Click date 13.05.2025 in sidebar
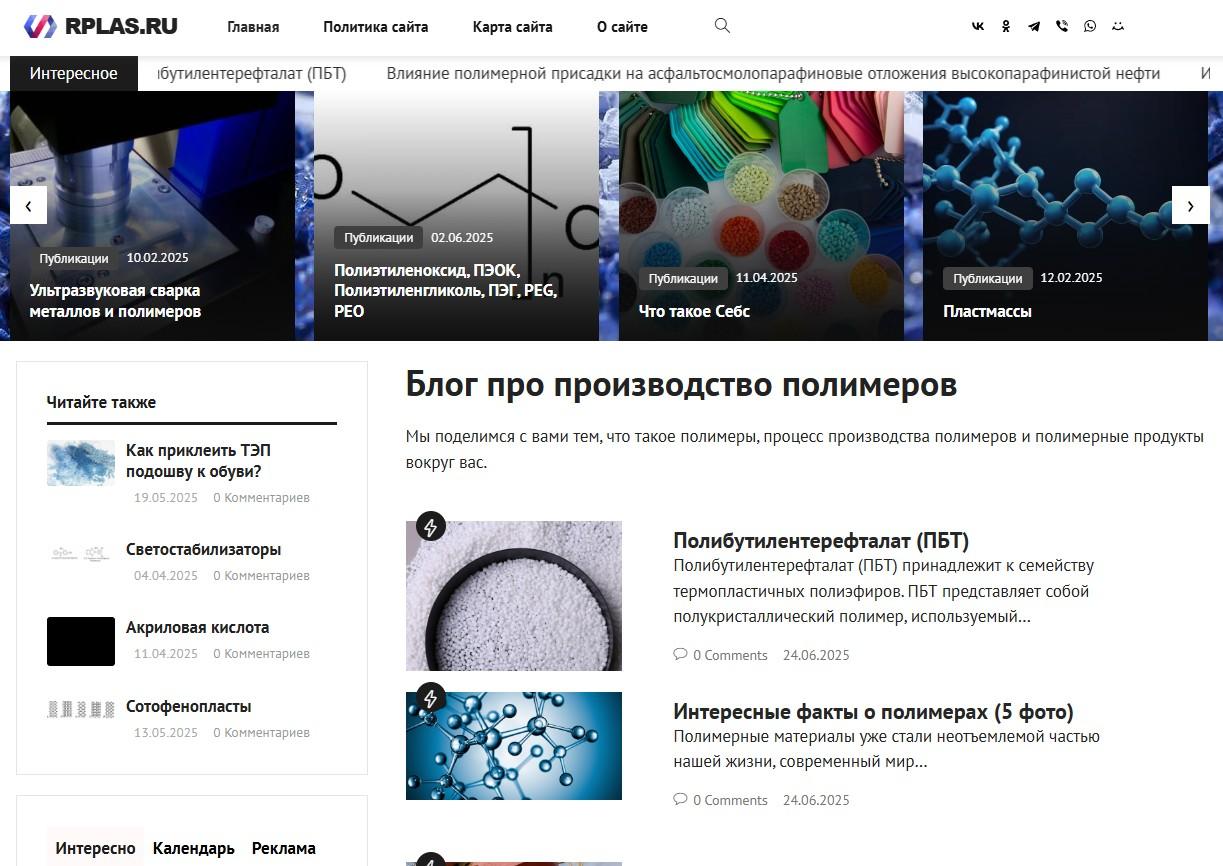Image resolution: width=1223 pixels, height=866 pixels. point(166,732)
